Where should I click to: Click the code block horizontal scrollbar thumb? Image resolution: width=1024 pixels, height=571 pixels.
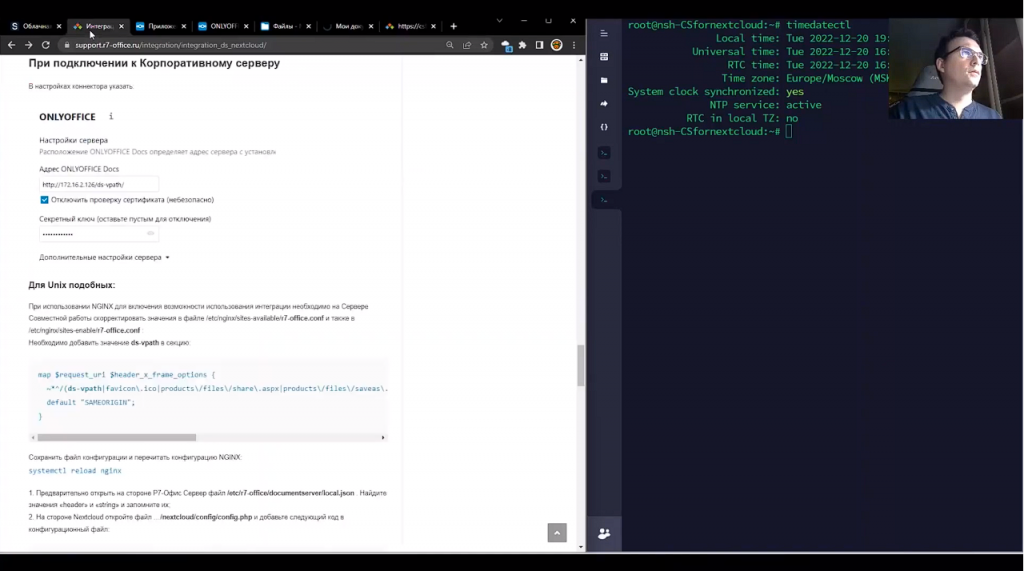[116, 438]
